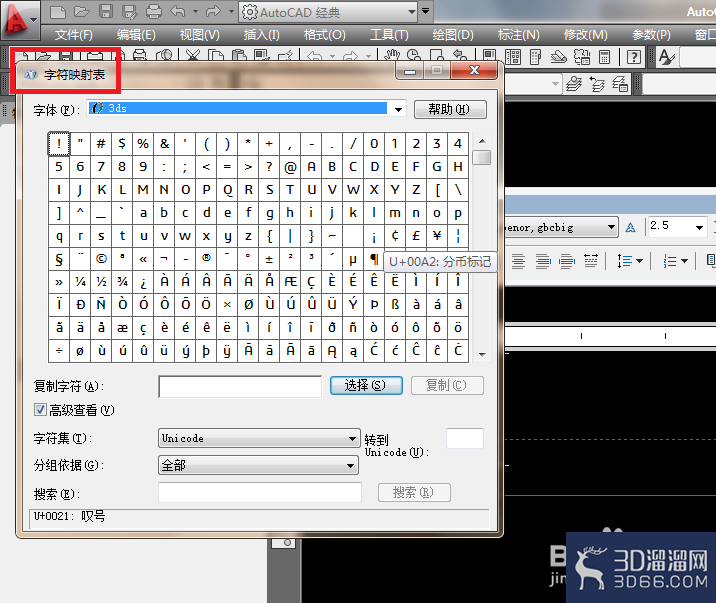Screen dimensions: 716x603
Task: Open the 插入(I) menu
Action: [261, 35]
